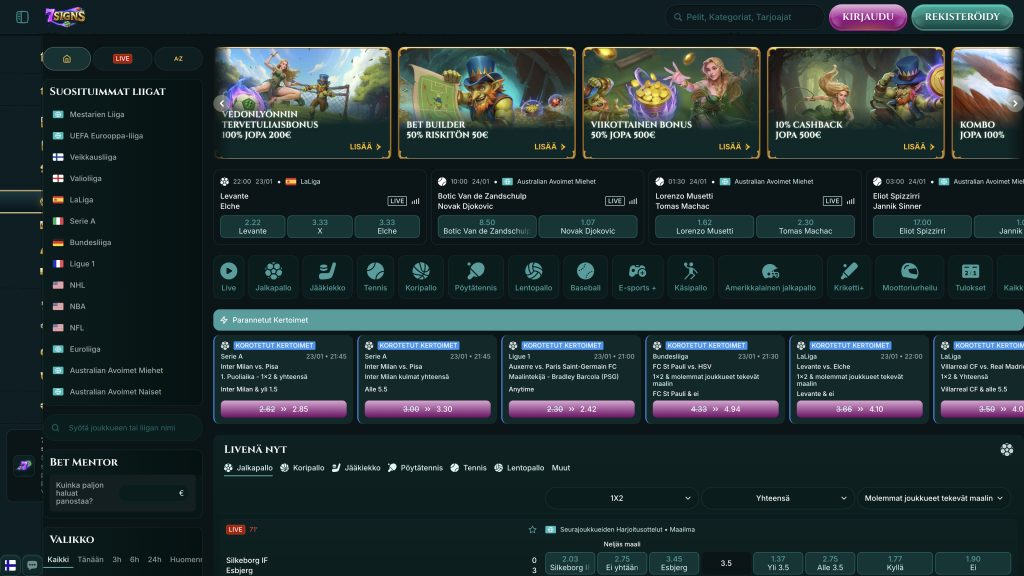This screenshot has height=576, width=1024.
Task: Favorite the Silkeborg IF match star
Action: coord(532,530)
